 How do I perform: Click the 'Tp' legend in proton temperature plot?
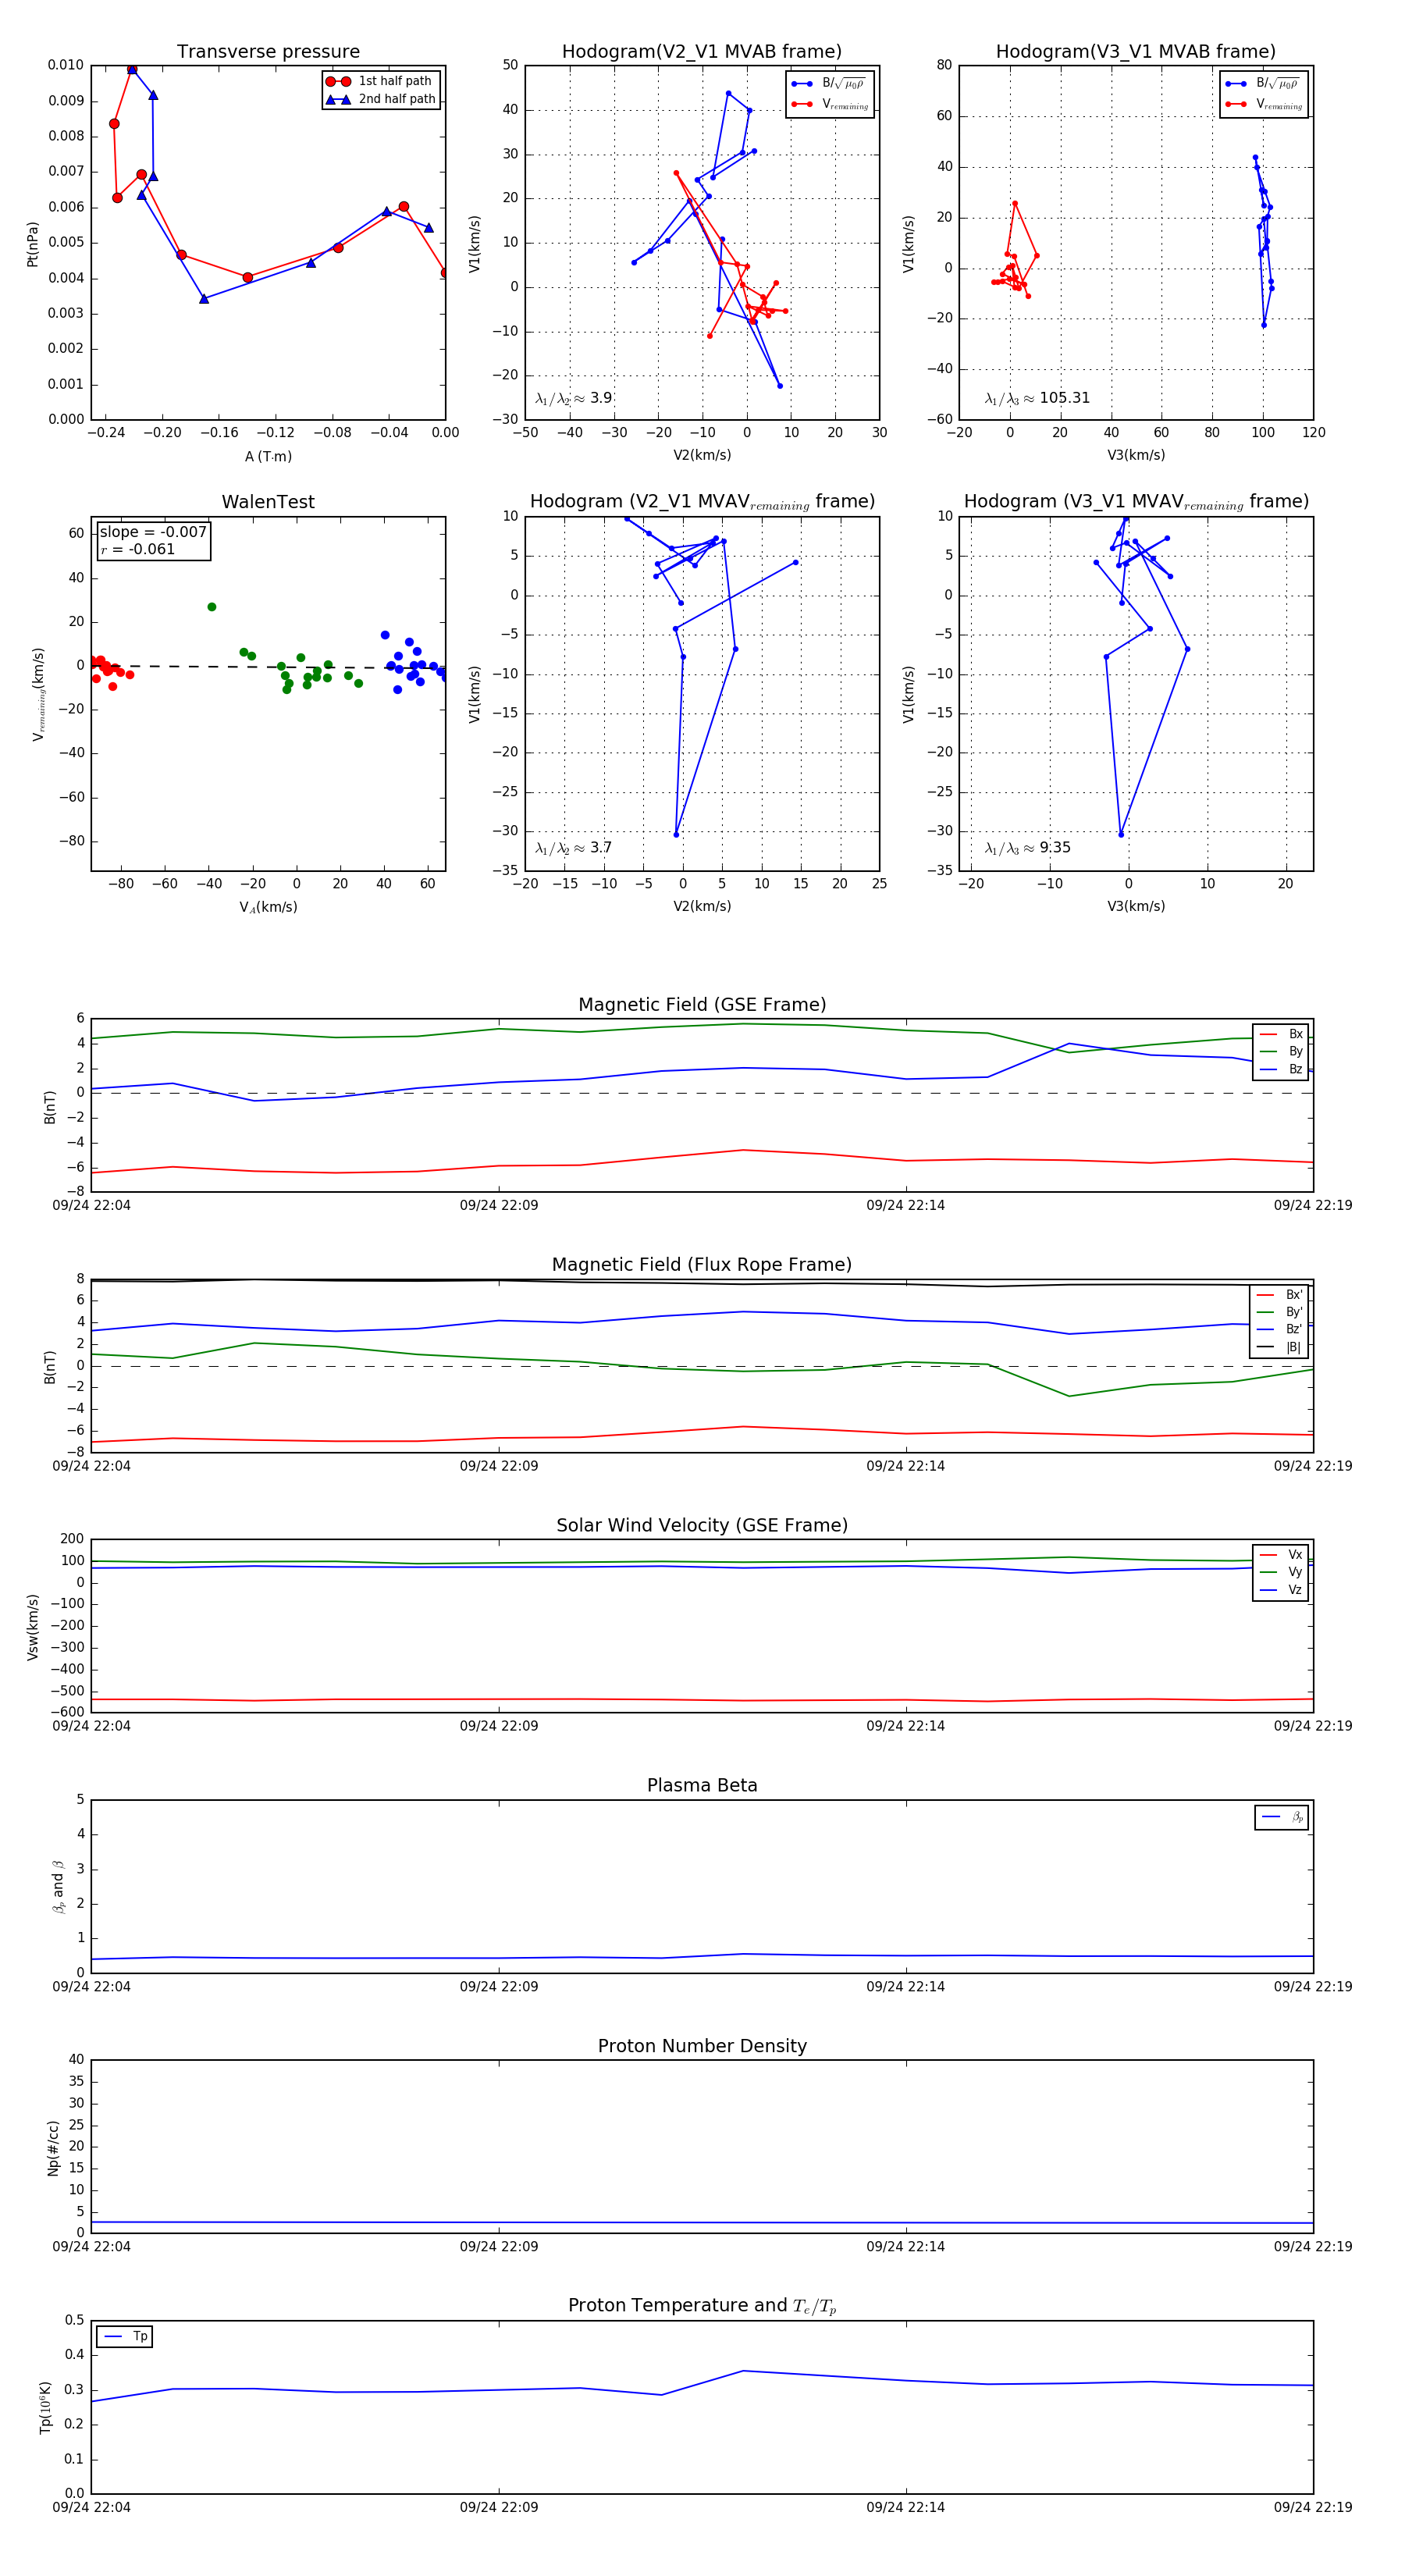tap(125, 2336)
